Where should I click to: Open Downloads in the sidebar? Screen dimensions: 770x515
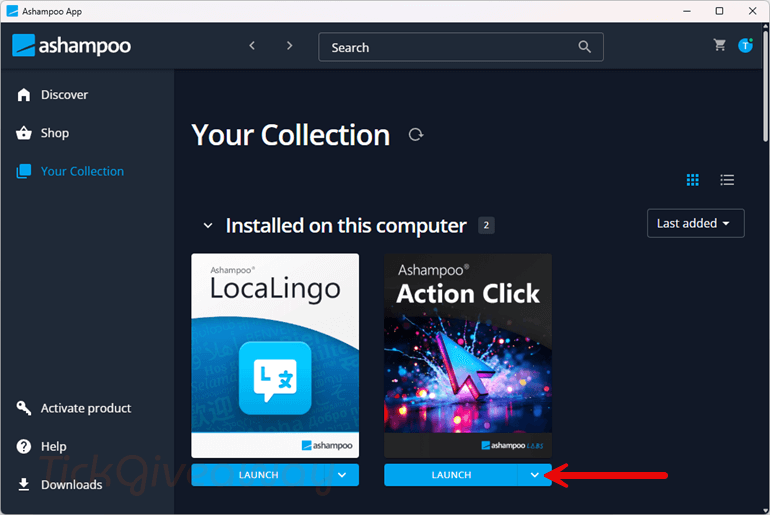pos(60,485)
